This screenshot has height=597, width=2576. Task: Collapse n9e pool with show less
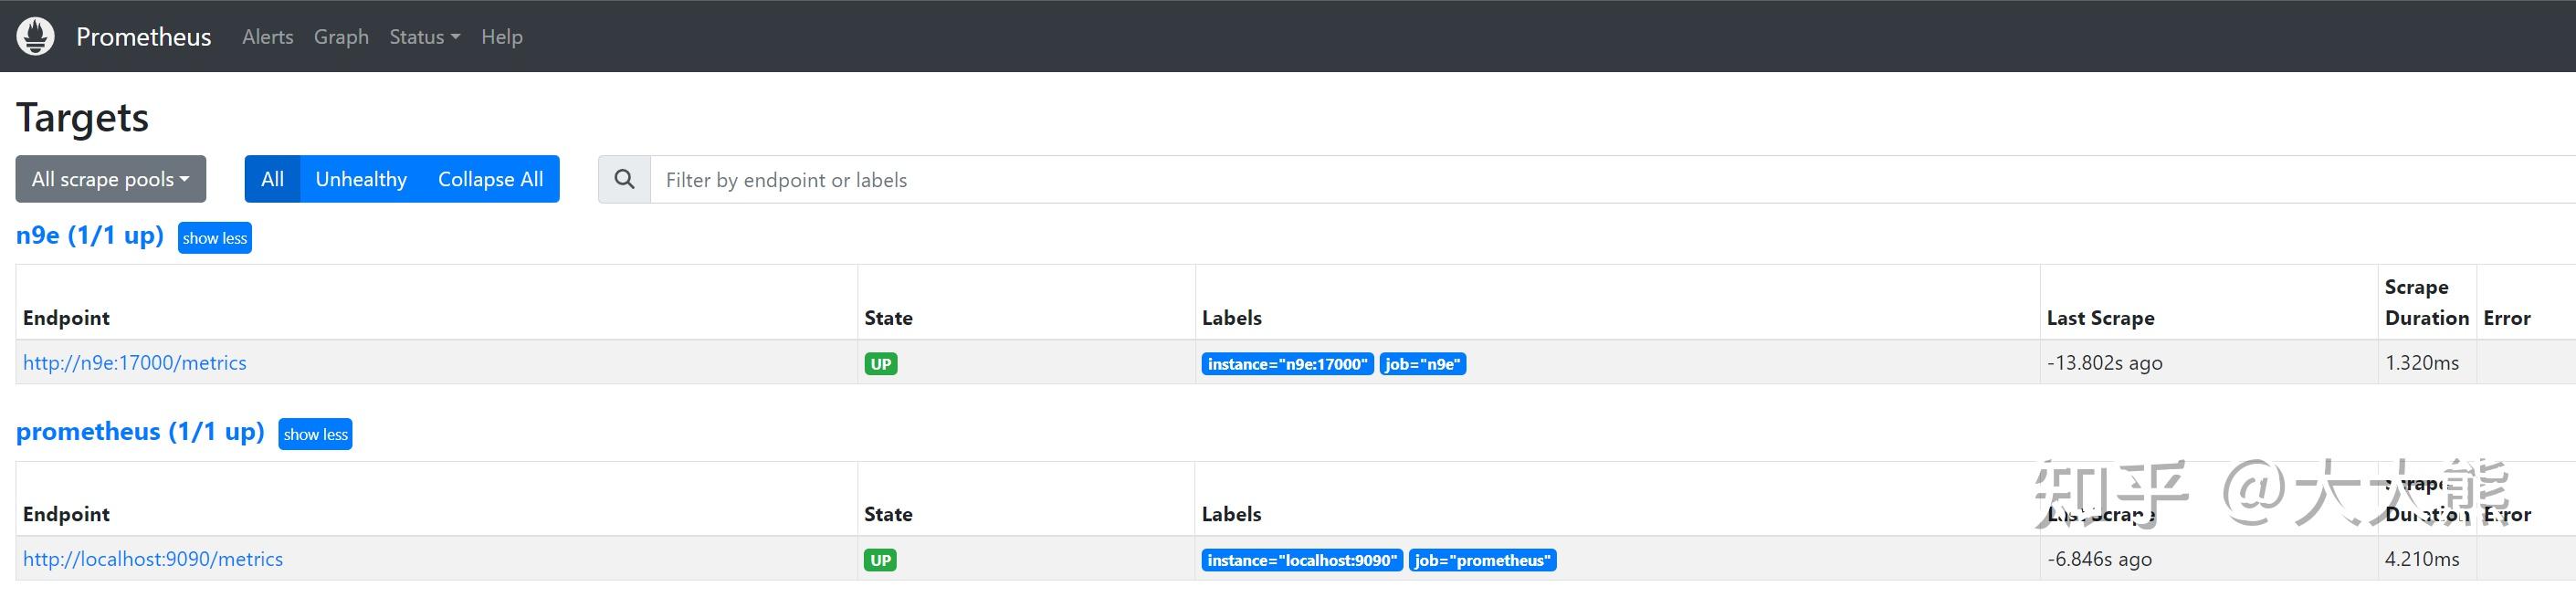tap(215, 238)
